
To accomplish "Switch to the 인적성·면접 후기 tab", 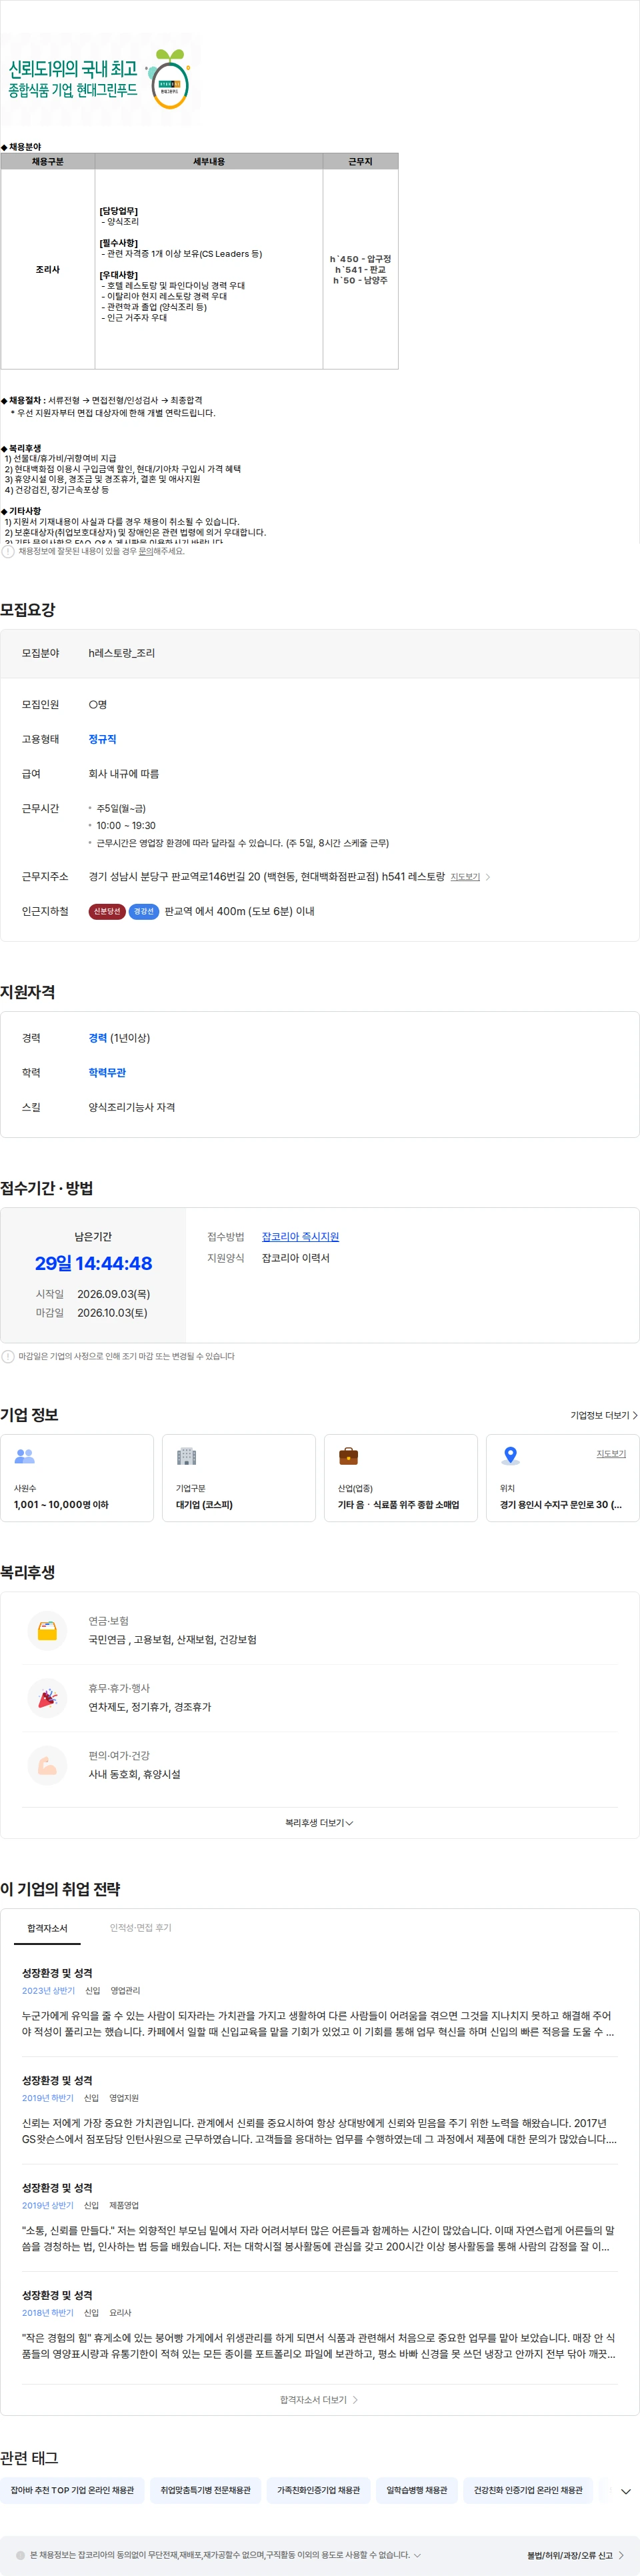I will (141, 1928).
